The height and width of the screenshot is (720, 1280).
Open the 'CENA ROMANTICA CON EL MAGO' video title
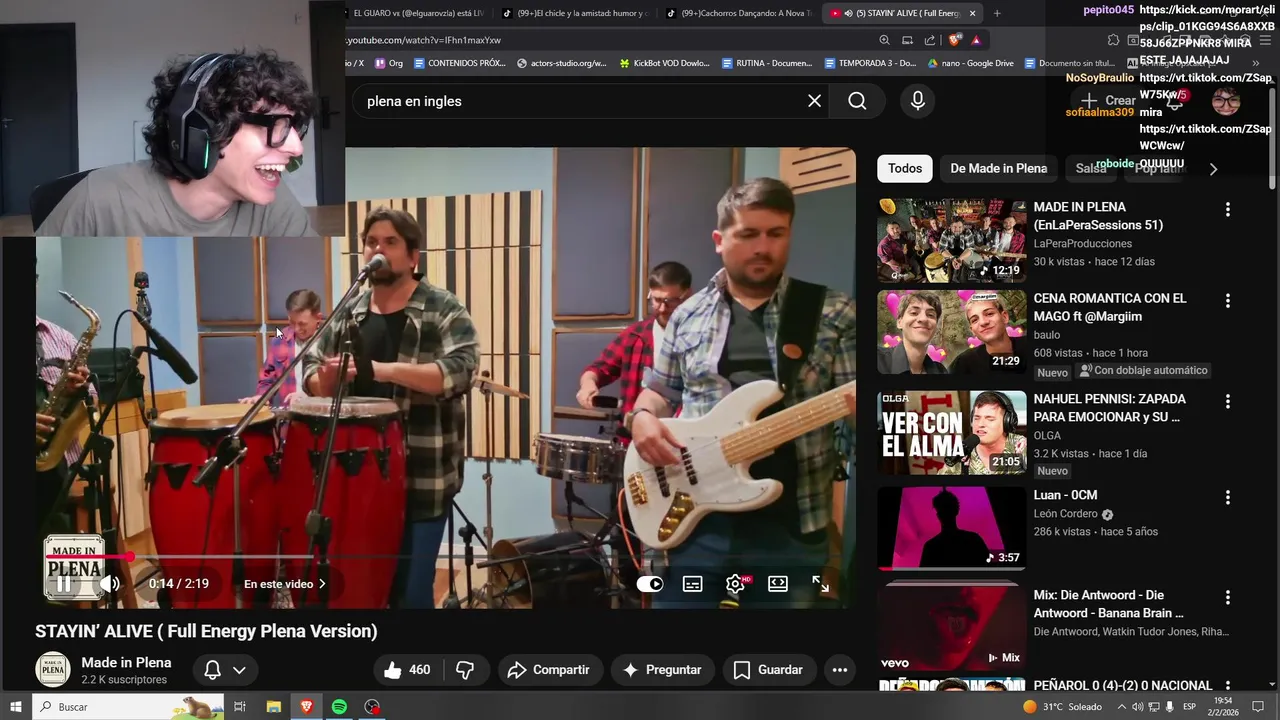pyautogui.click(x=1110, y=307)
